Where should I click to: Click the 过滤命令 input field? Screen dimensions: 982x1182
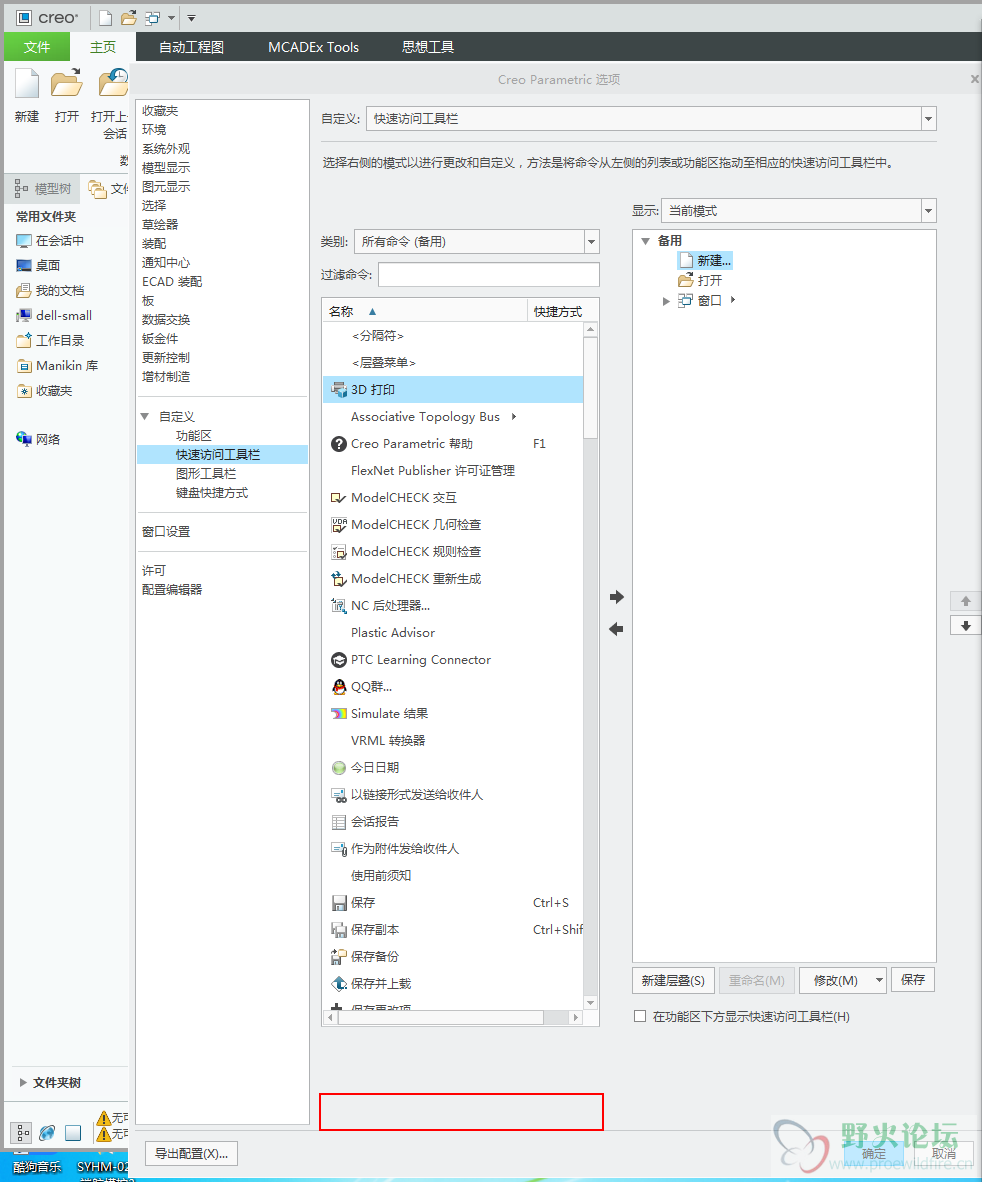tap(488, 274)
